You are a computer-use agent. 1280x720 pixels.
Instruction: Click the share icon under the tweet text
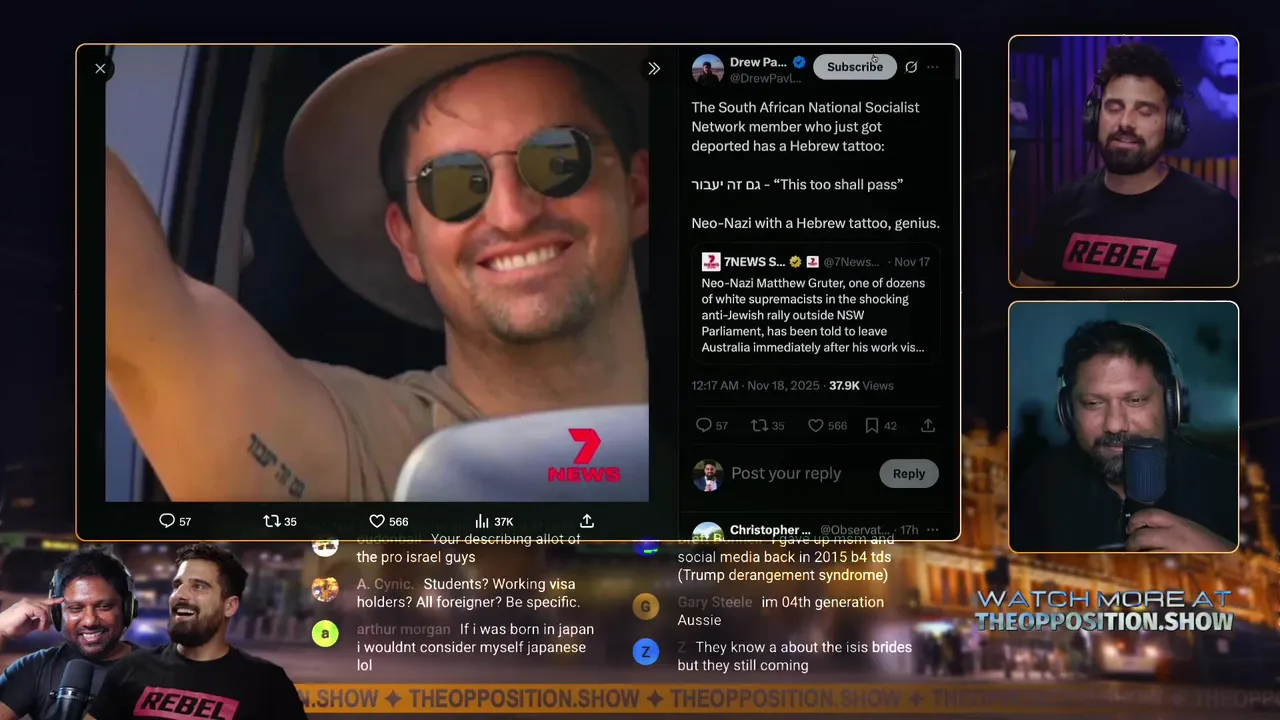[x=928, y=425]
